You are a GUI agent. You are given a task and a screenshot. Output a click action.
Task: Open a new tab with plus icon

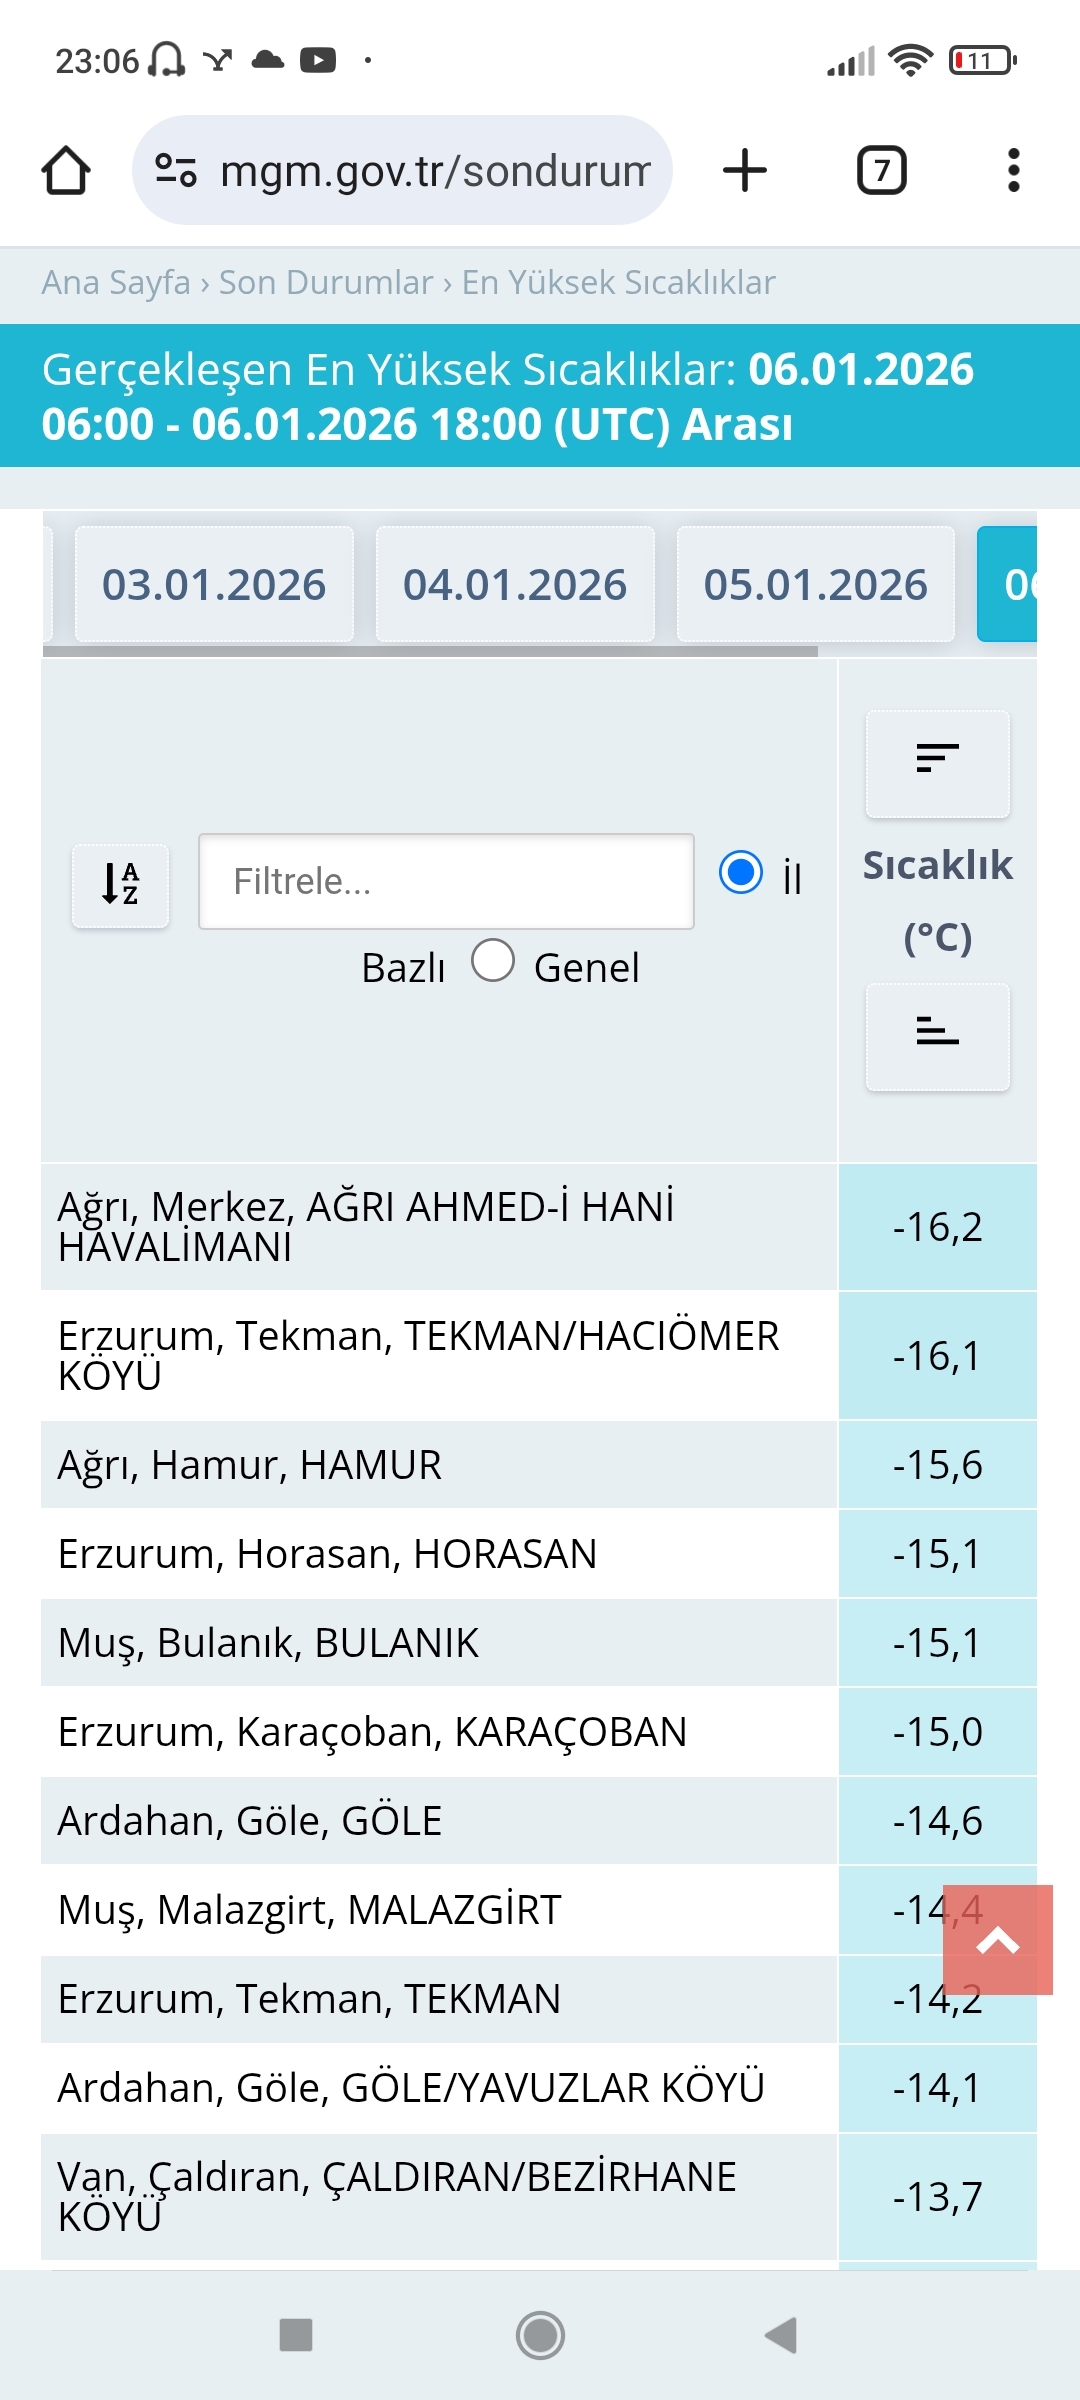click(745, 170)
